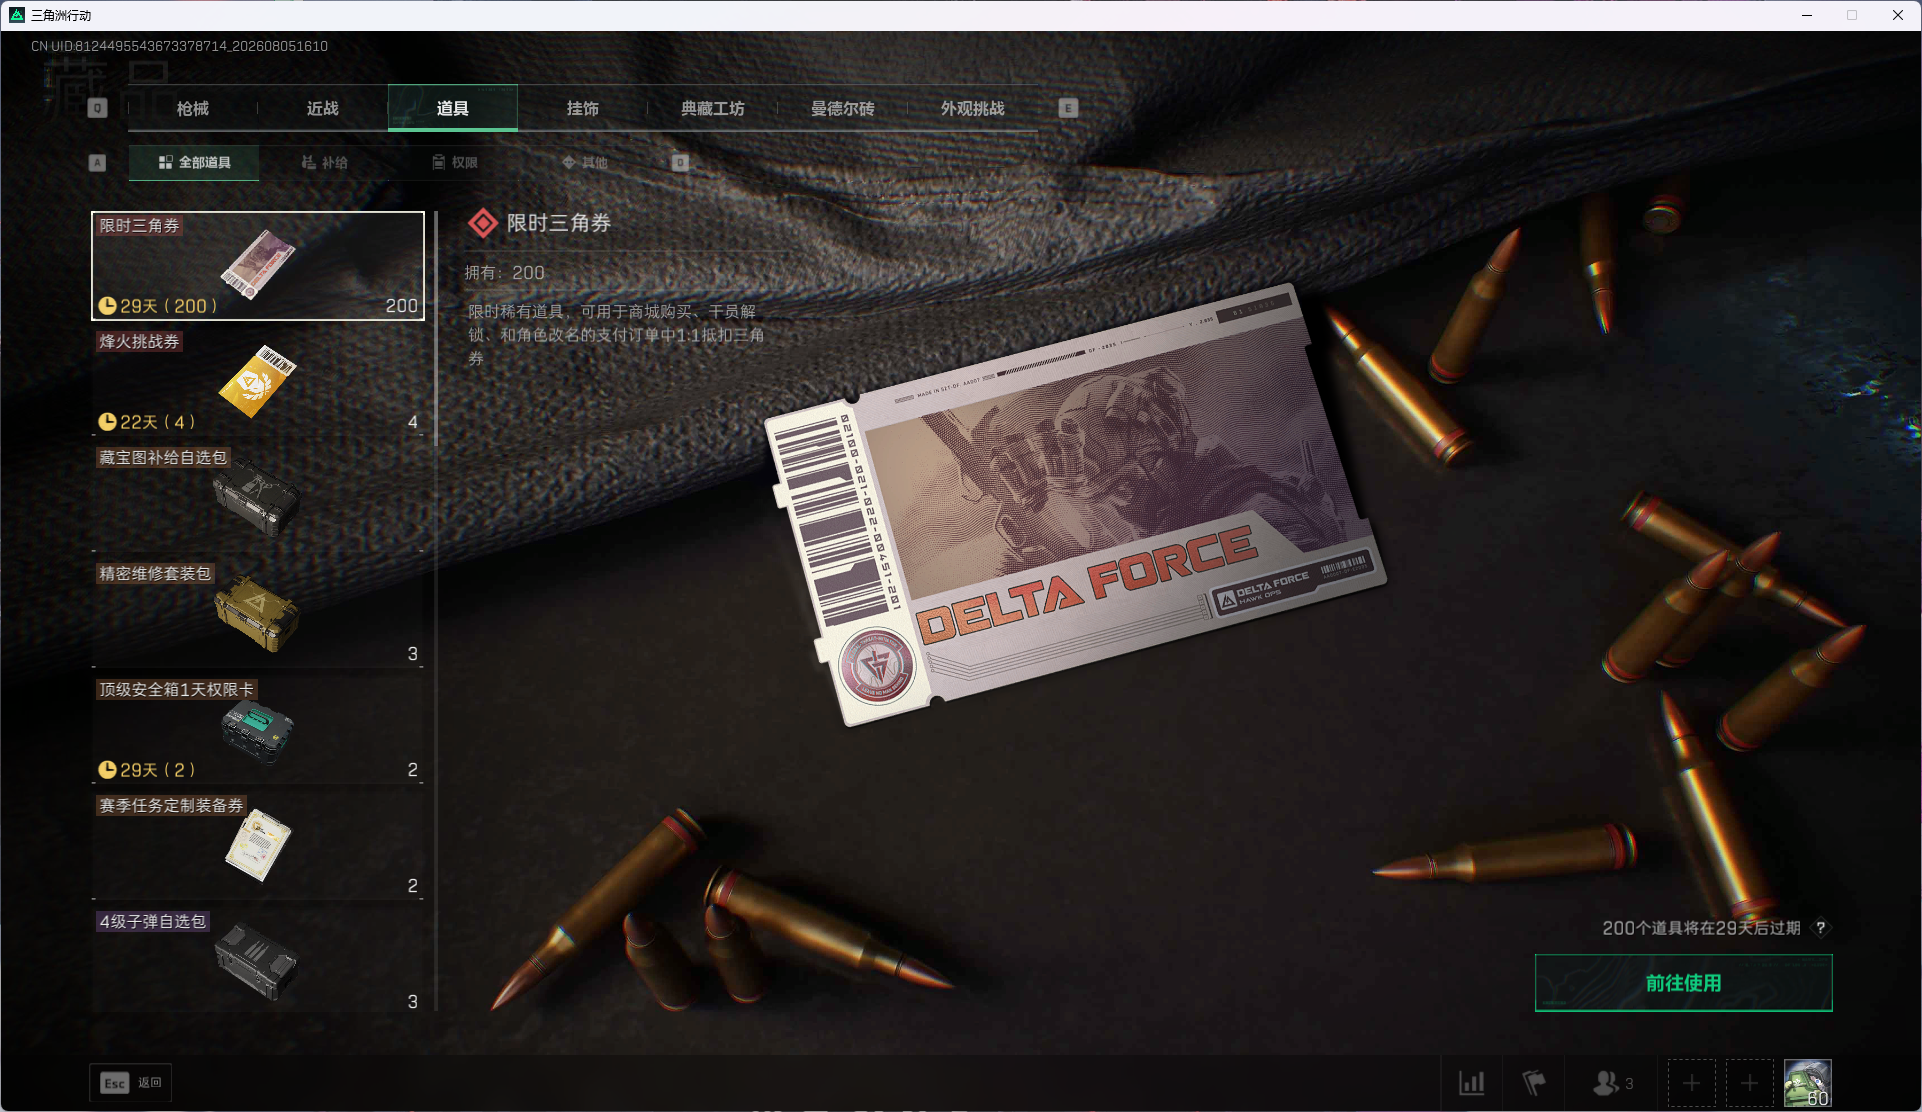Screen dimensions: 1922x1112
Task: Select the 全部道具 filter
Action: 194,162
